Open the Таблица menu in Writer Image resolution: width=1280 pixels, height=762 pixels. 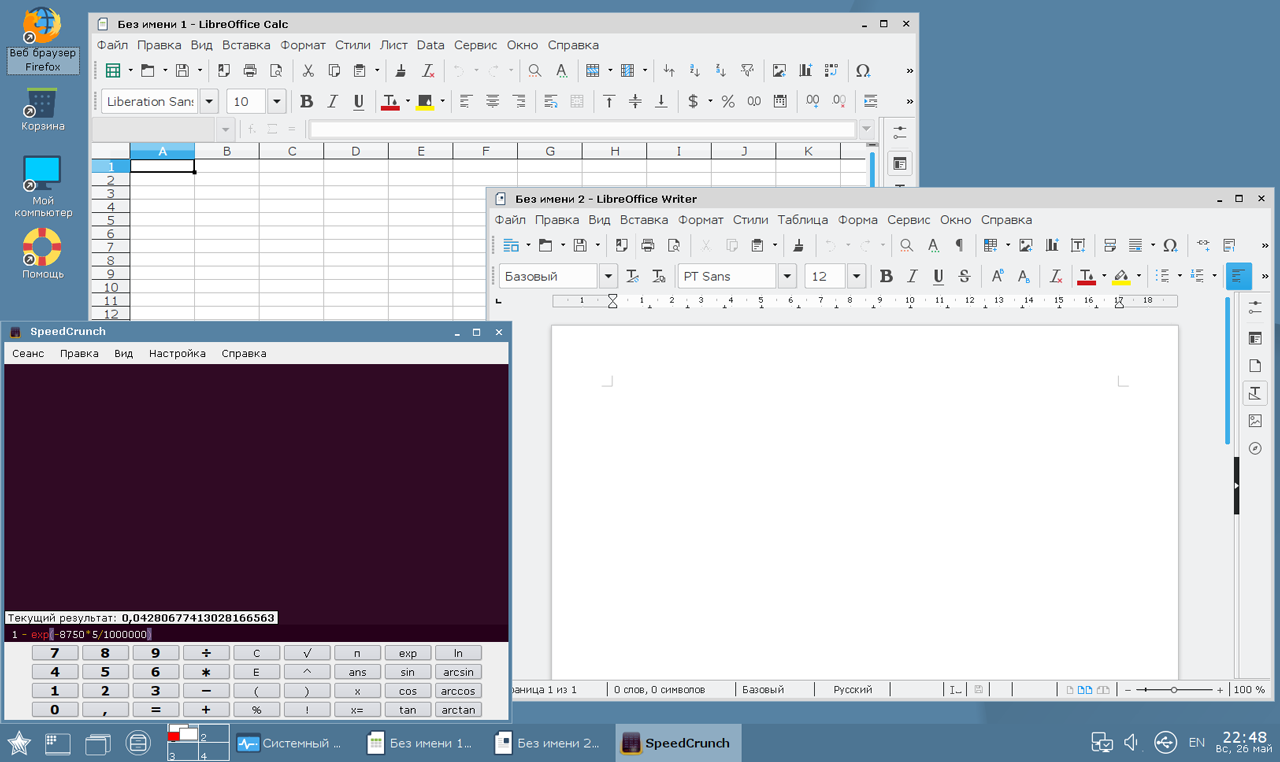click(x=802, y=220)
